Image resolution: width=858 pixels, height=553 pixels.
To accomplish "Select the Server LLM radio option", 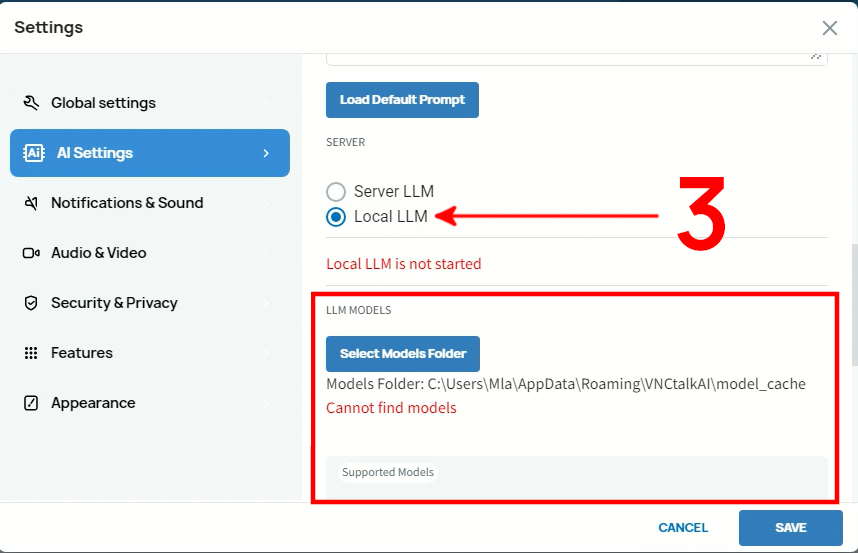I will 336,191.
